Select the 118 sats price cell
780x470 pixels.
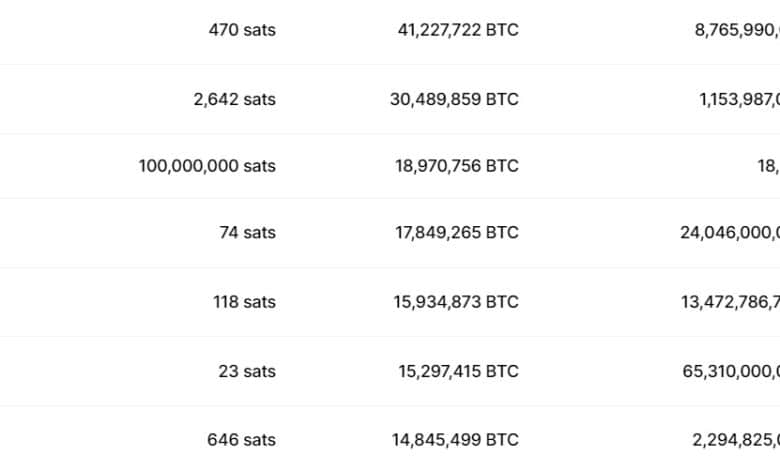[244, 302]
